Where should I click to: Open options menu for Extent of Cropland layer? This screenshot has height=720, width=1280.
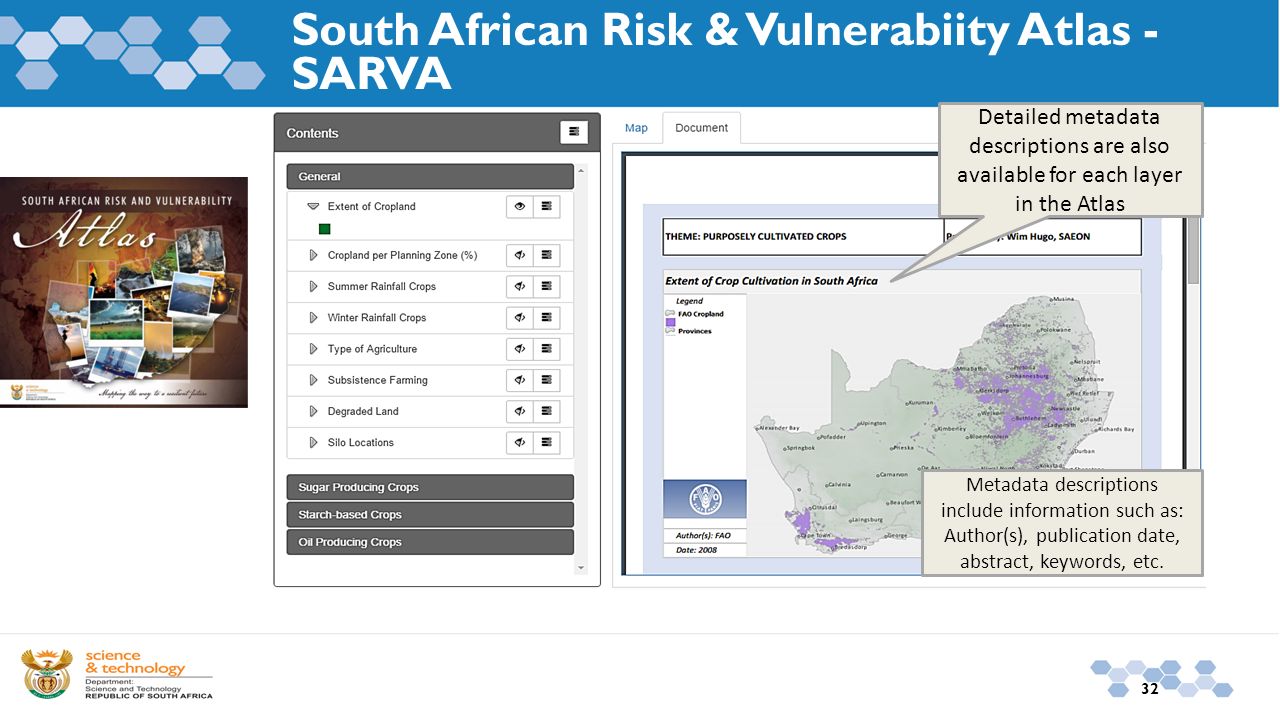click(547, 206)
